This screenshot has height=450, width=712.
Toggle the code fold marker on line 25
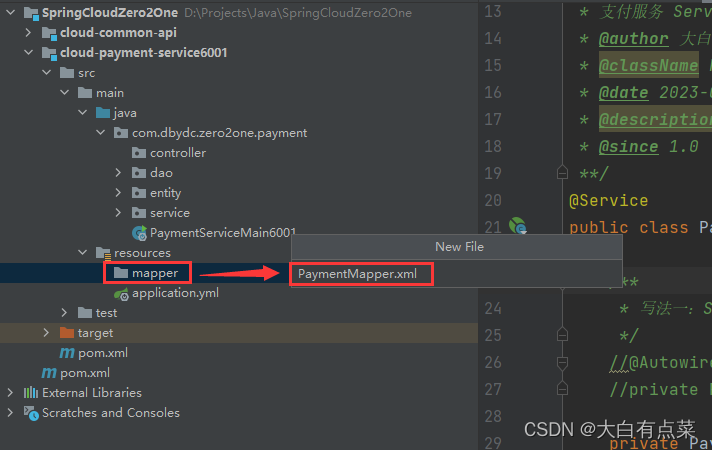pos(562,335)
